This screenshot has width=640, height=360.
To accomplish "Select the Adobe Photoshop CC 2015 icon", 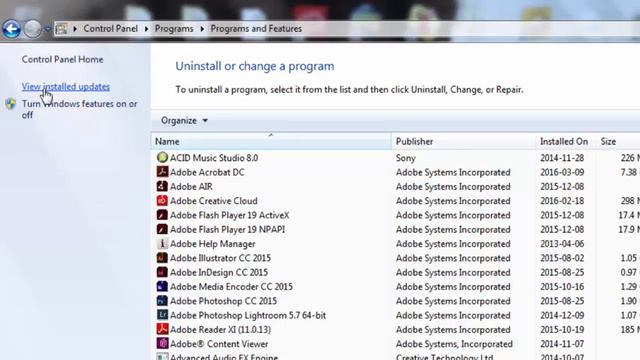I will [x=162, y=300].
